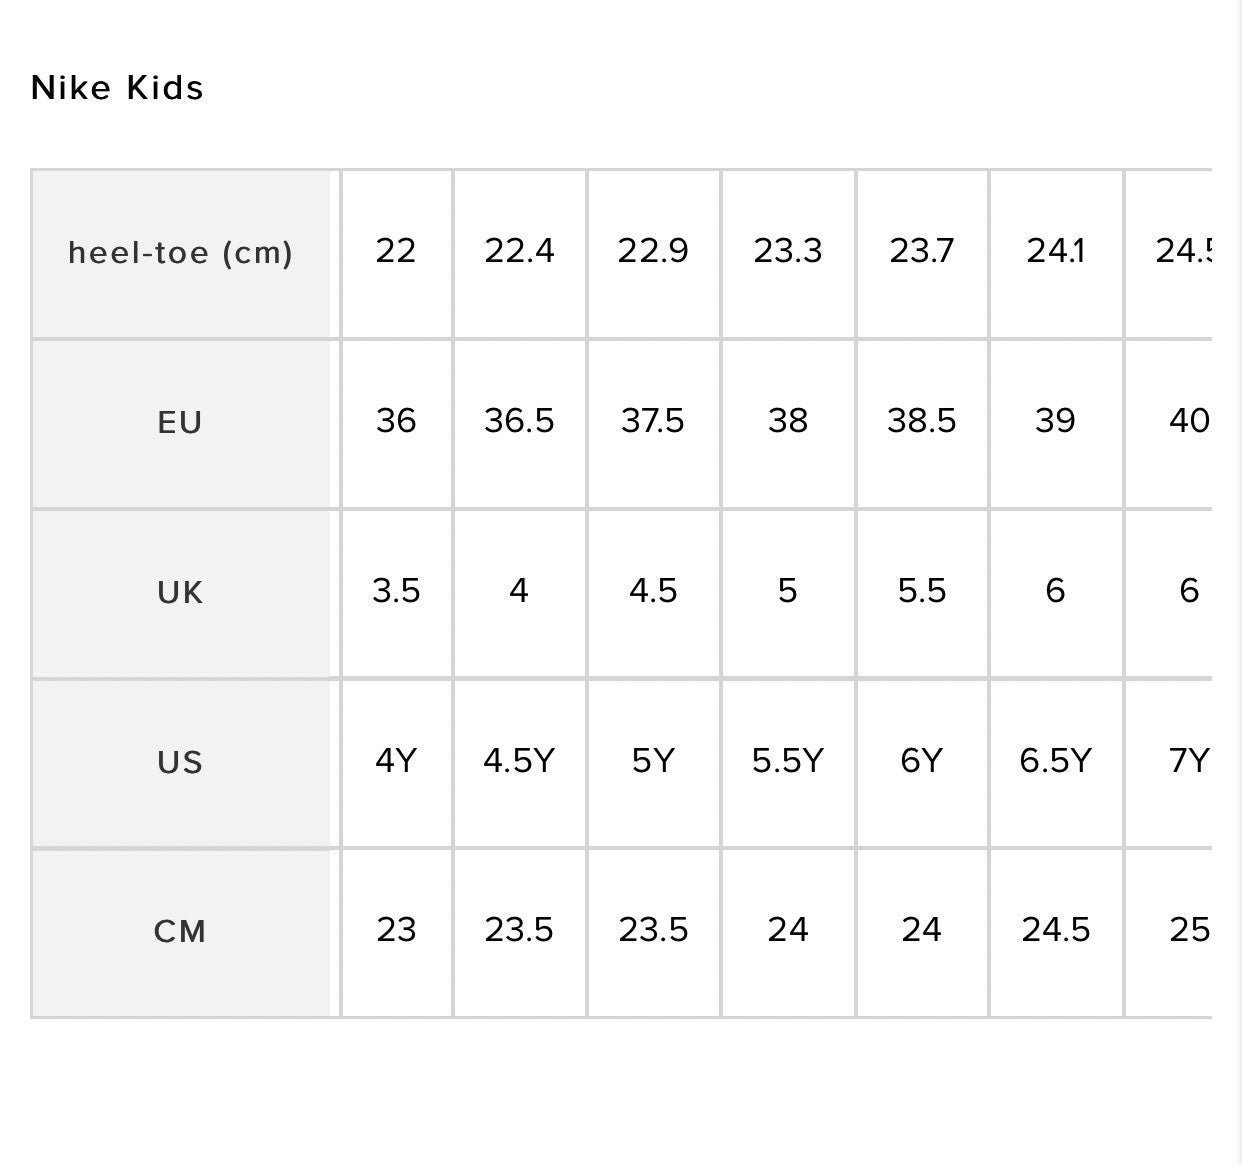The height and width of the screenshot is (1165, 1242).
Task: Click the heel-toe 22.4 cell
Action: 519,254
